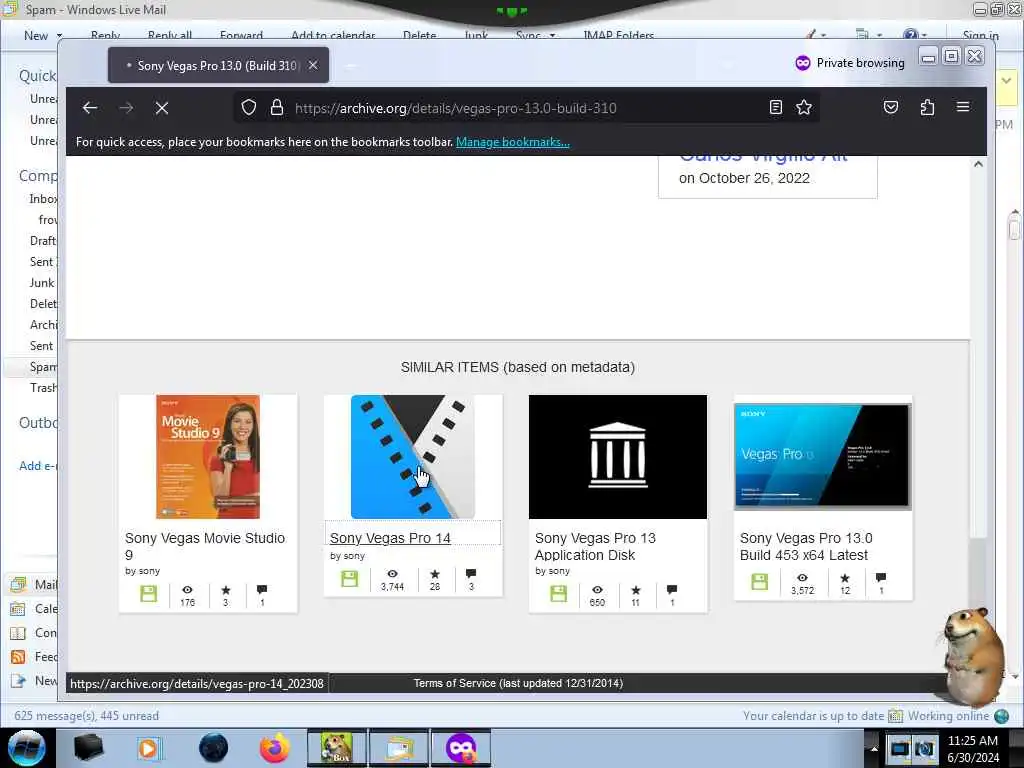Click the scroll up arrow of page scrollbar
The height and width of the screenshot is (768, 1024).
point(978,164)
